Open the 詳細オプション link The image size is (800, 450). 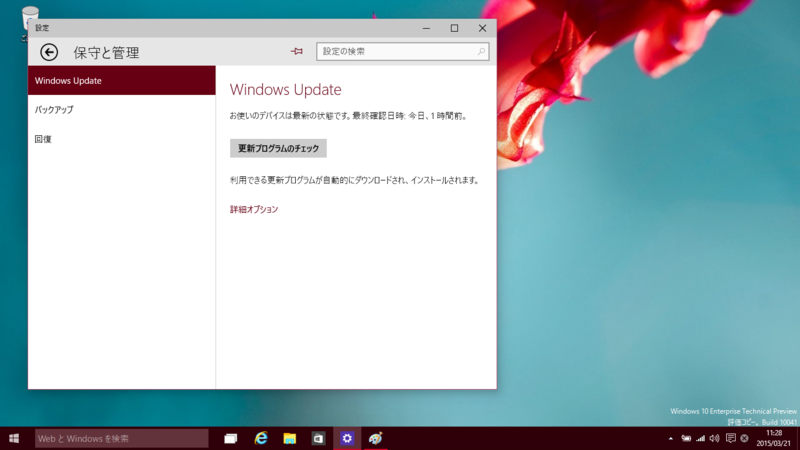(x=254, y=209)
